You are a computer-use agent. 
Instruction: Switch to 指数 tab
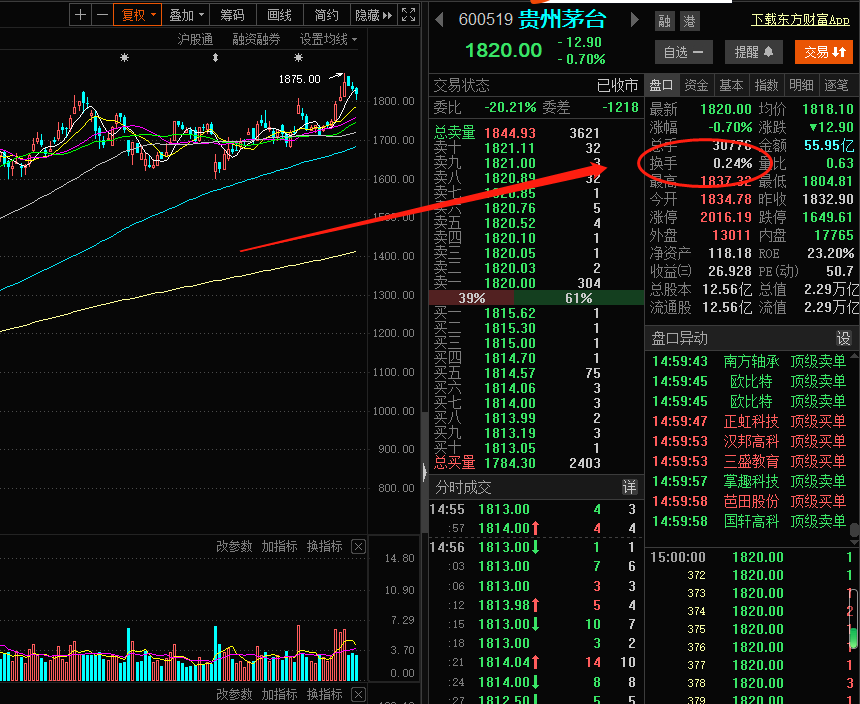click(x=766, y=85)
